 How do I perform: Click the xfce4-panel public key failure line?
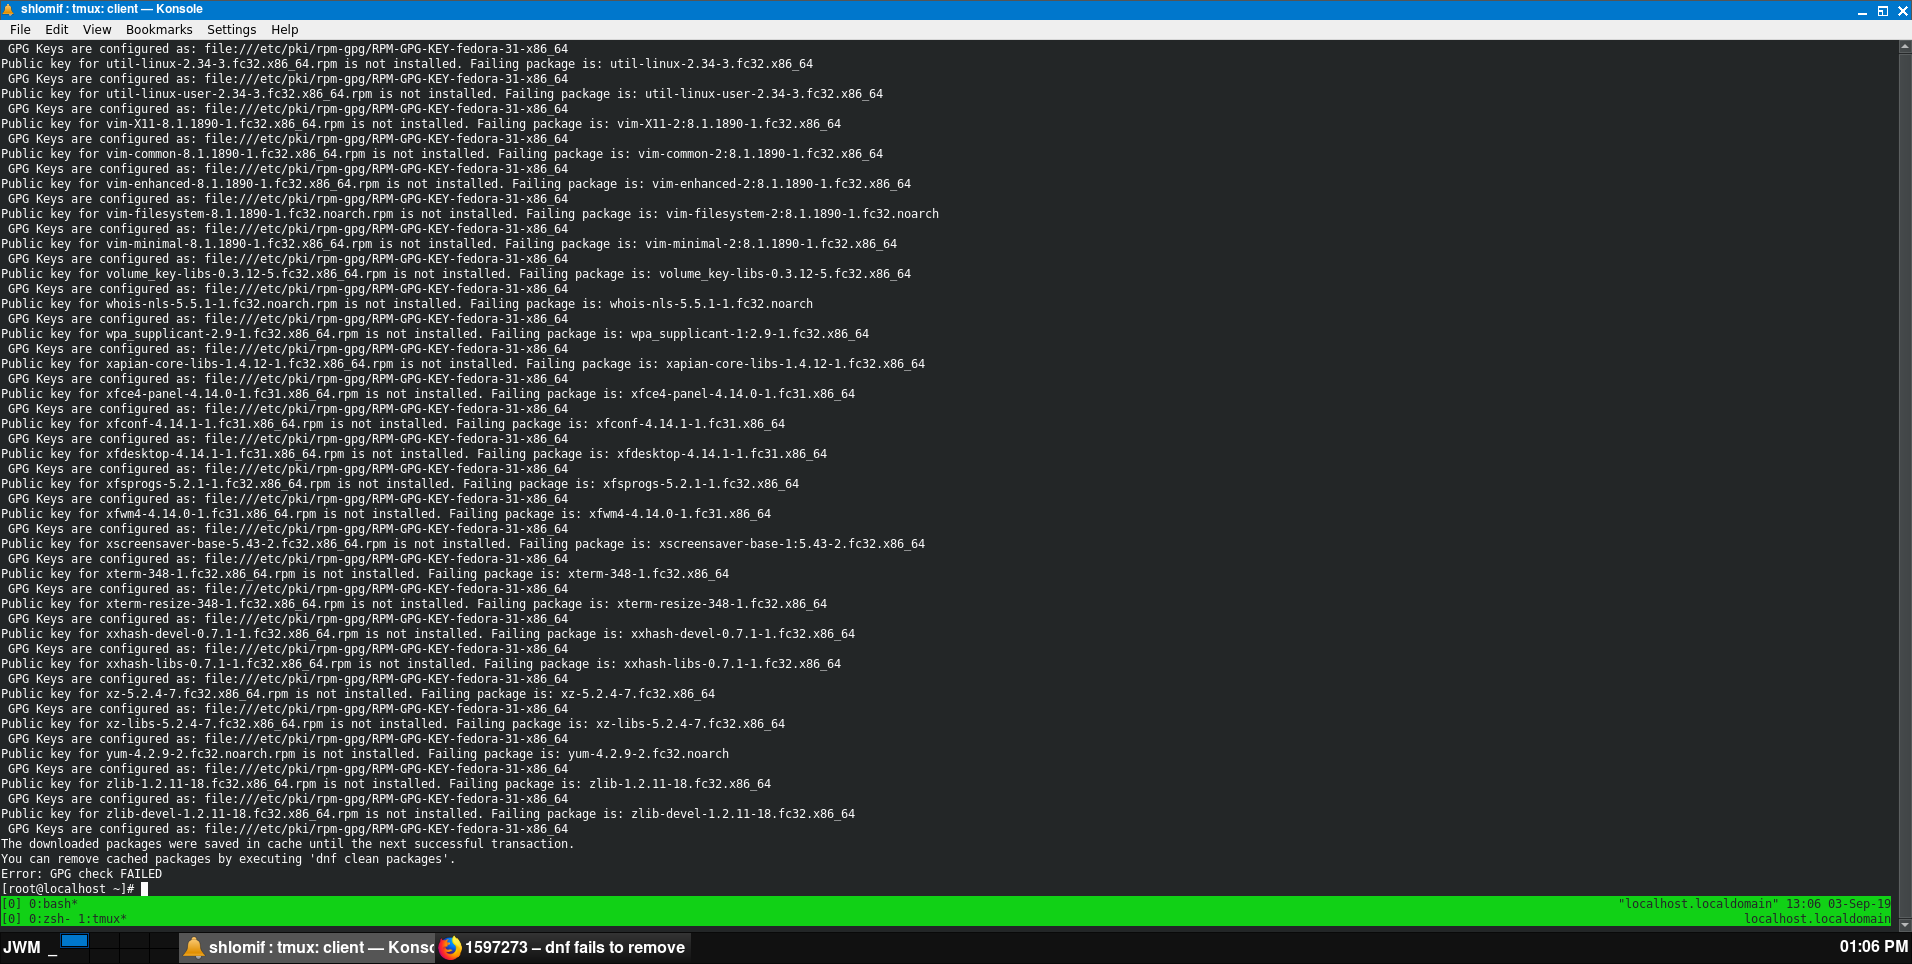[428, 394]
